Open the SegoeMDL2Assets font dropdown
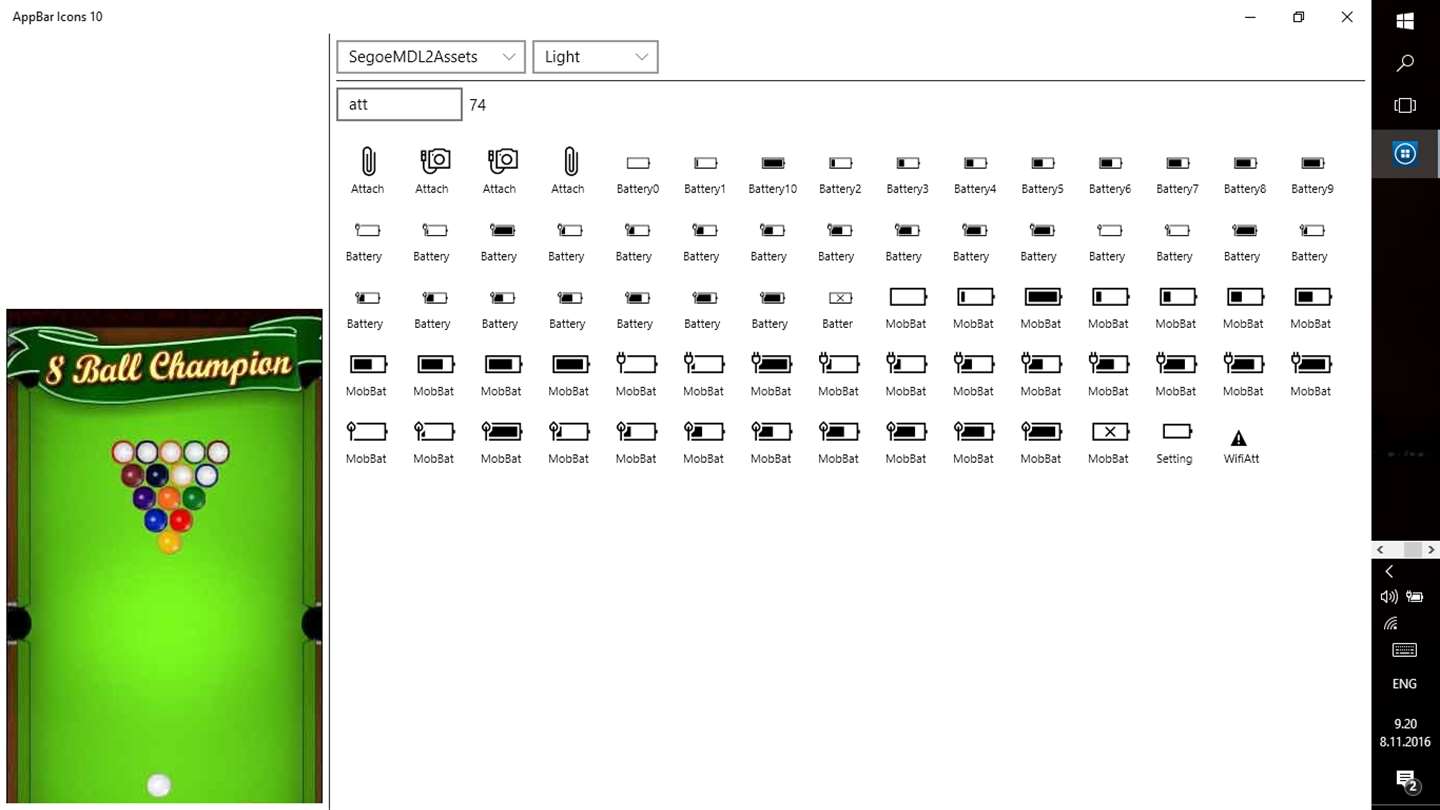 coord(431,57)
